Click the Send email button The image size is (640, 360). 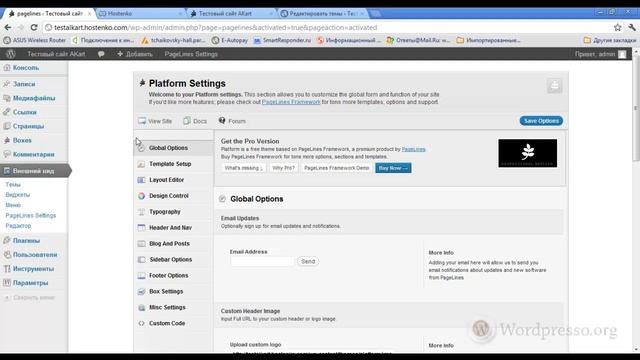[308, 261]
